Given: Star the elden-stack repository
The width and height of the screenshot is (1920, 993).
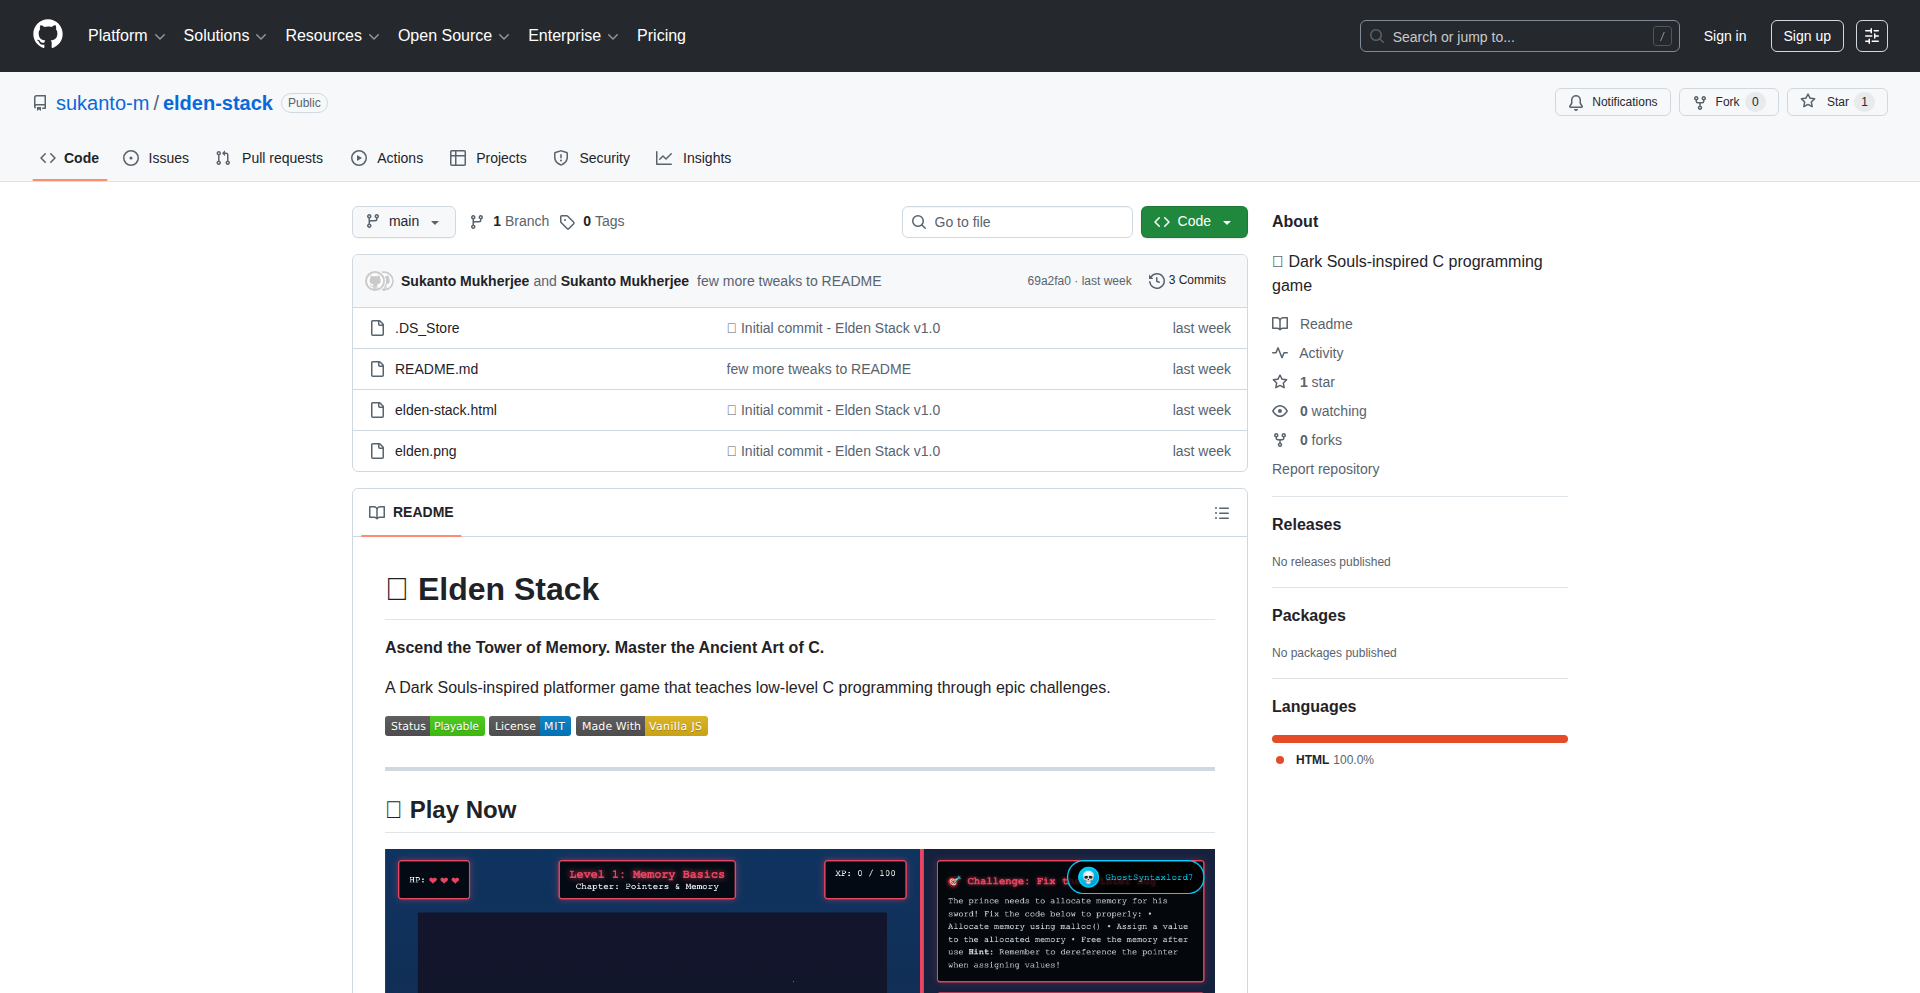Looking at the screenshot, I should tap(1836, 101).
